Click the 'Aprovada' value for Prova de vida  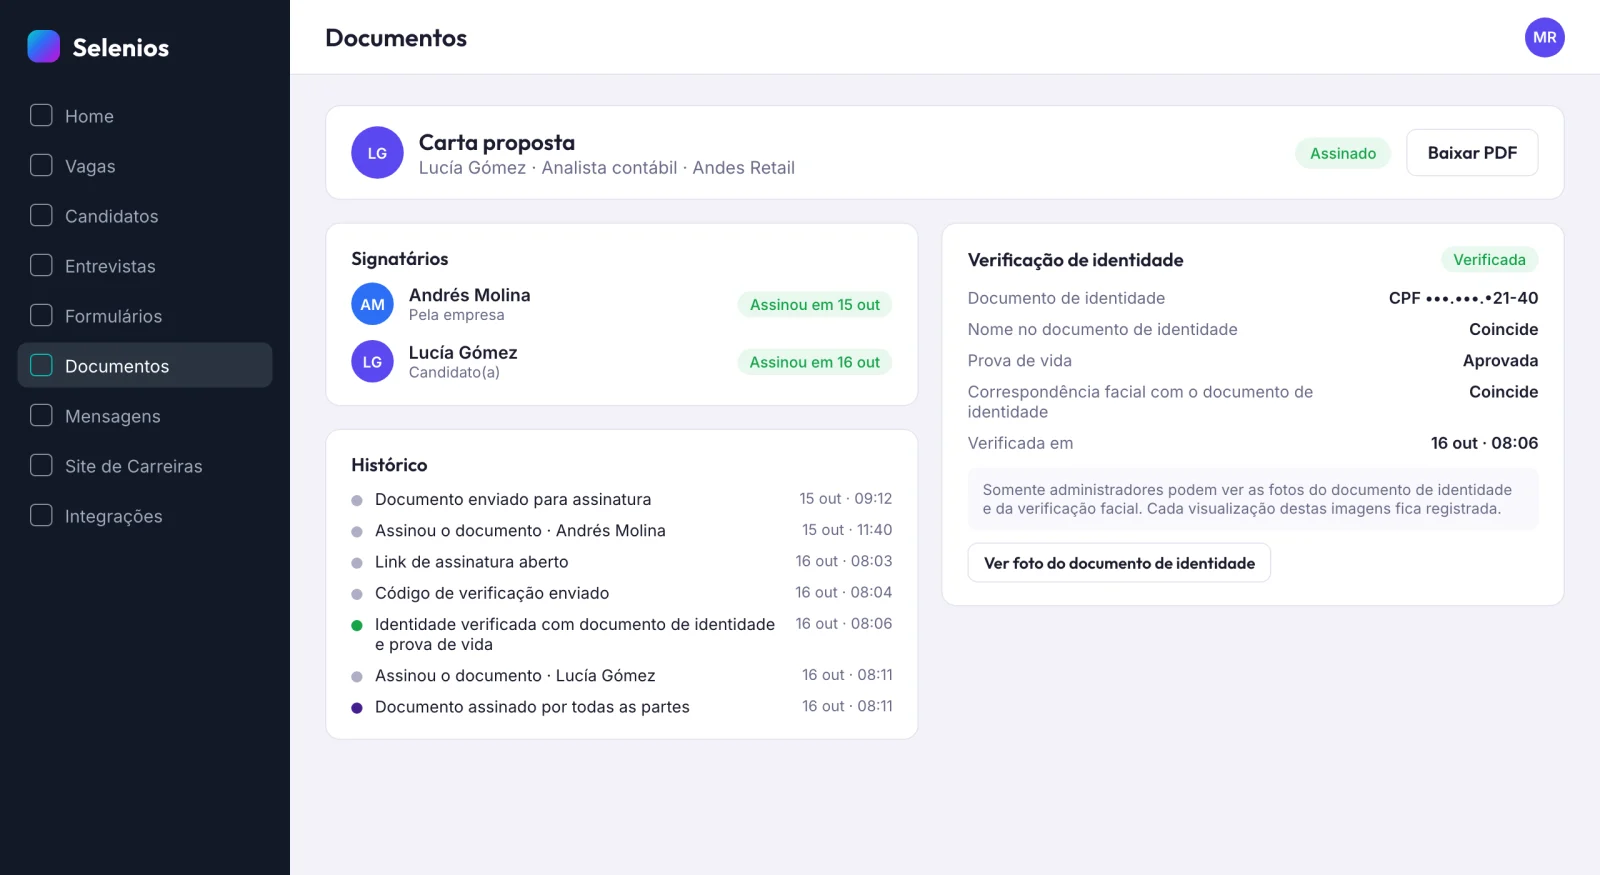(x=1500, y=361)
